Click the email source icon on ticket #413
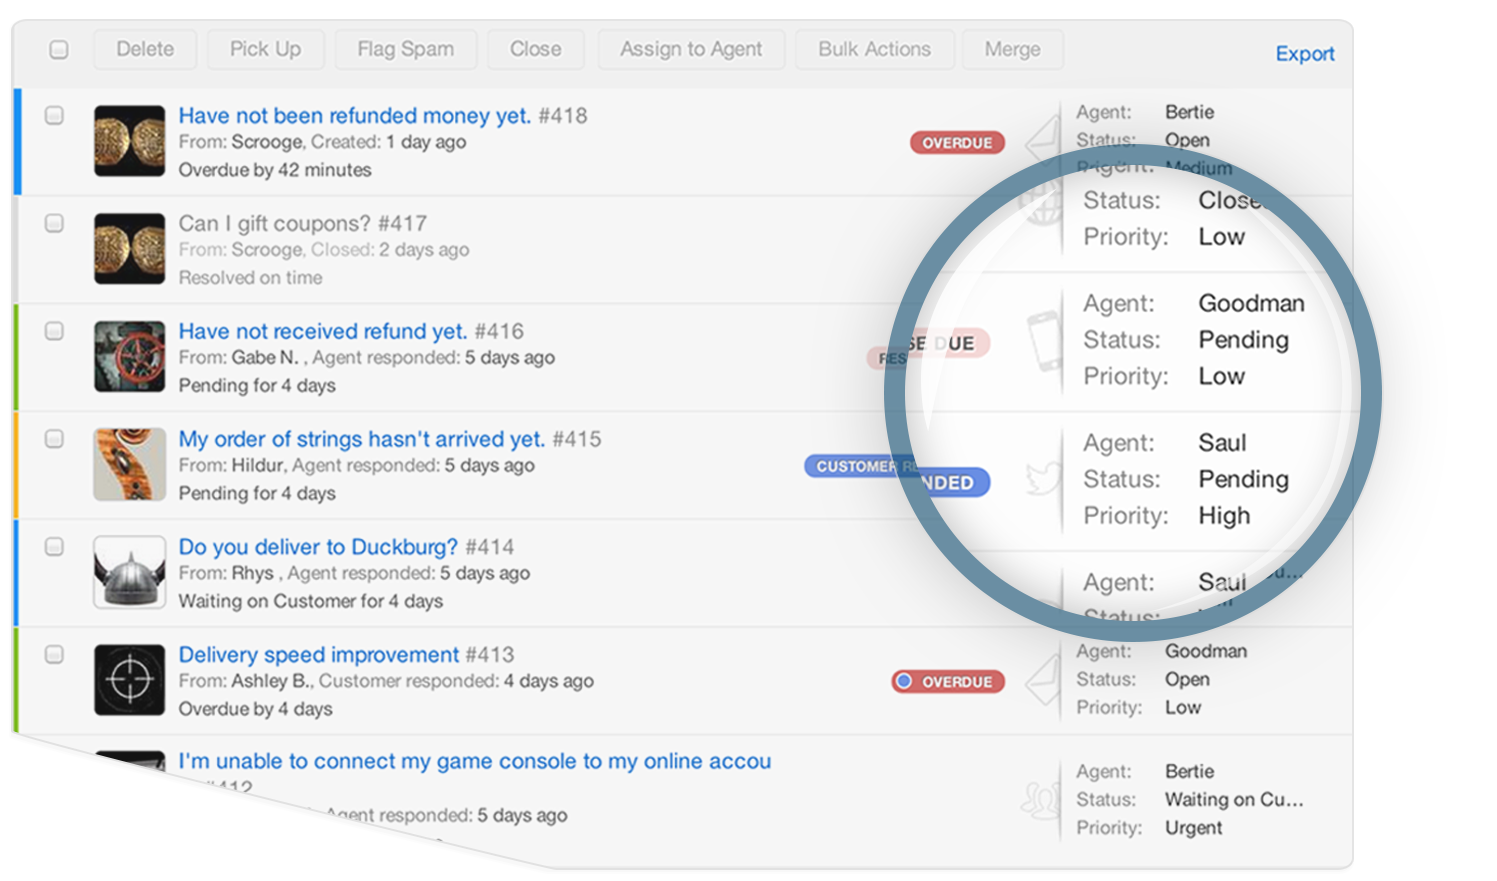 point(1043,679)
